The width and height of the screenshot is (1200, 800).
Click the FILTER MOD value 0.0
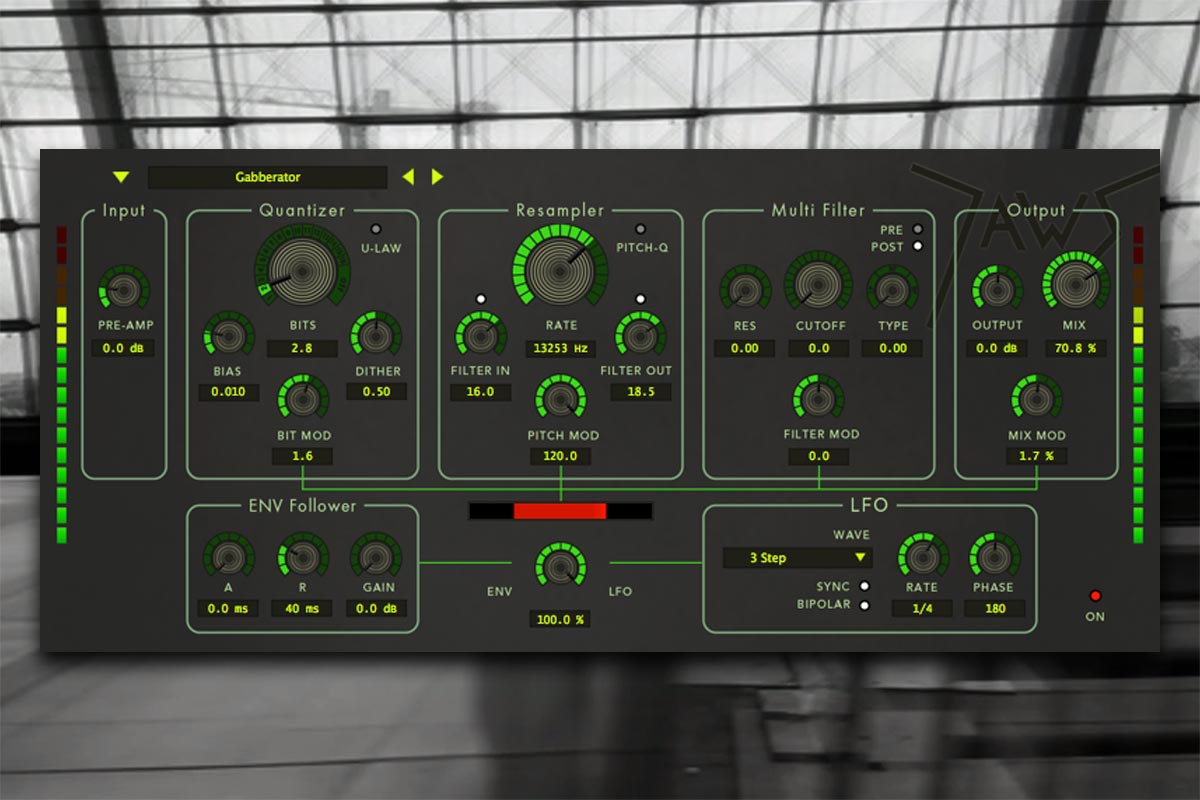(x=818, y=456)
